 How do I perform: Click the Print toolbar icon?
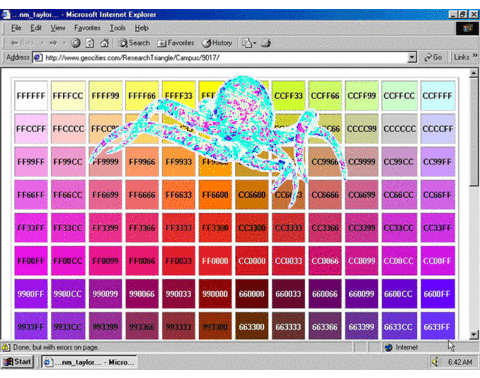266,43
